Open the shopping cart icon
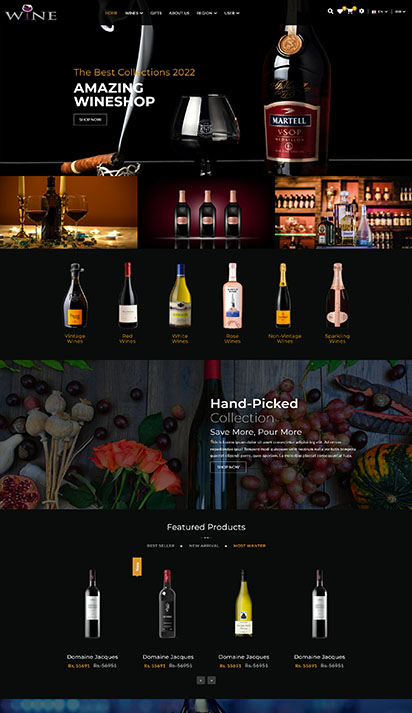Viewport: 412px width, 713px height. coord(350,11)
